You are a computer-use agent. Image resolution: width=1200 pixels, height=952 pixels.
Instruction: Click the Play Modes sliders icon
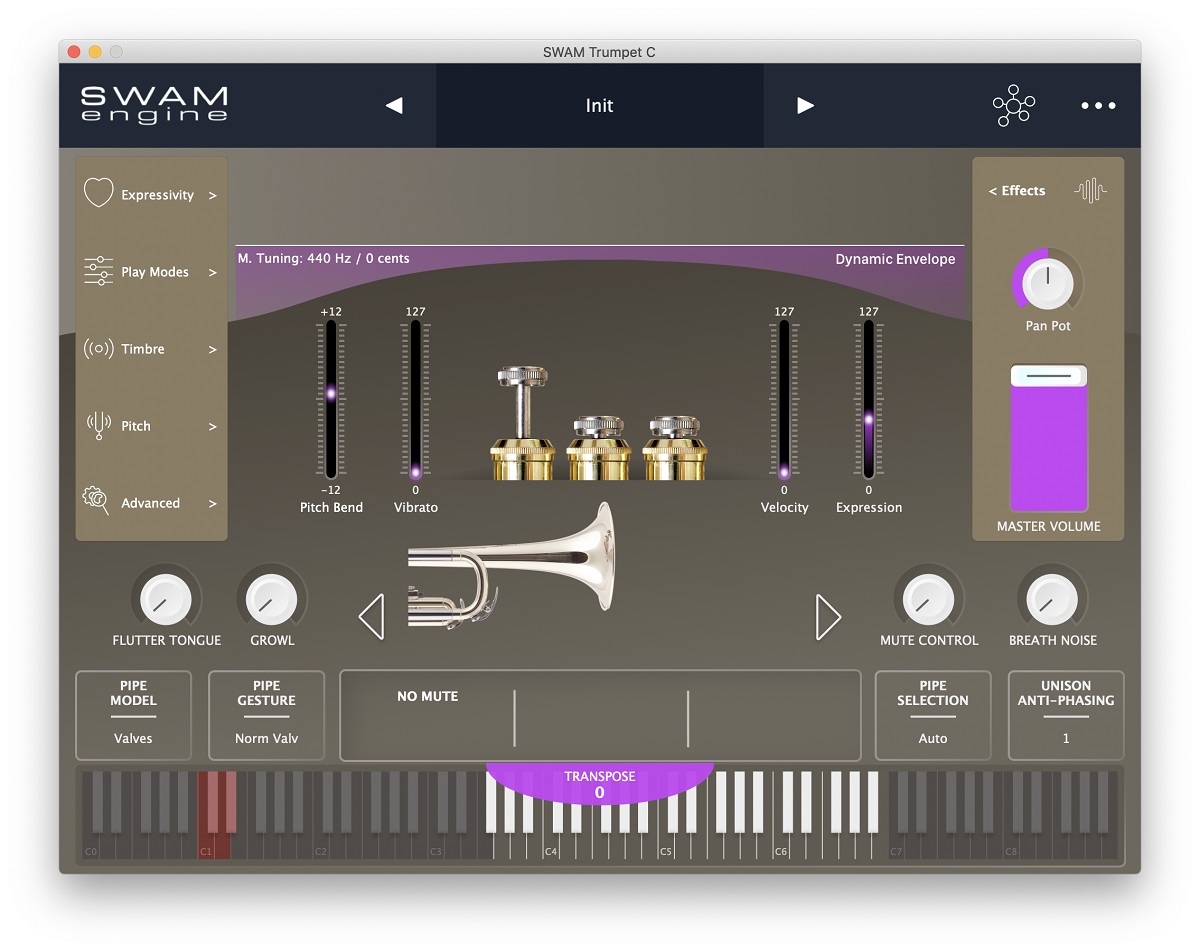click(x=98, y=271)
